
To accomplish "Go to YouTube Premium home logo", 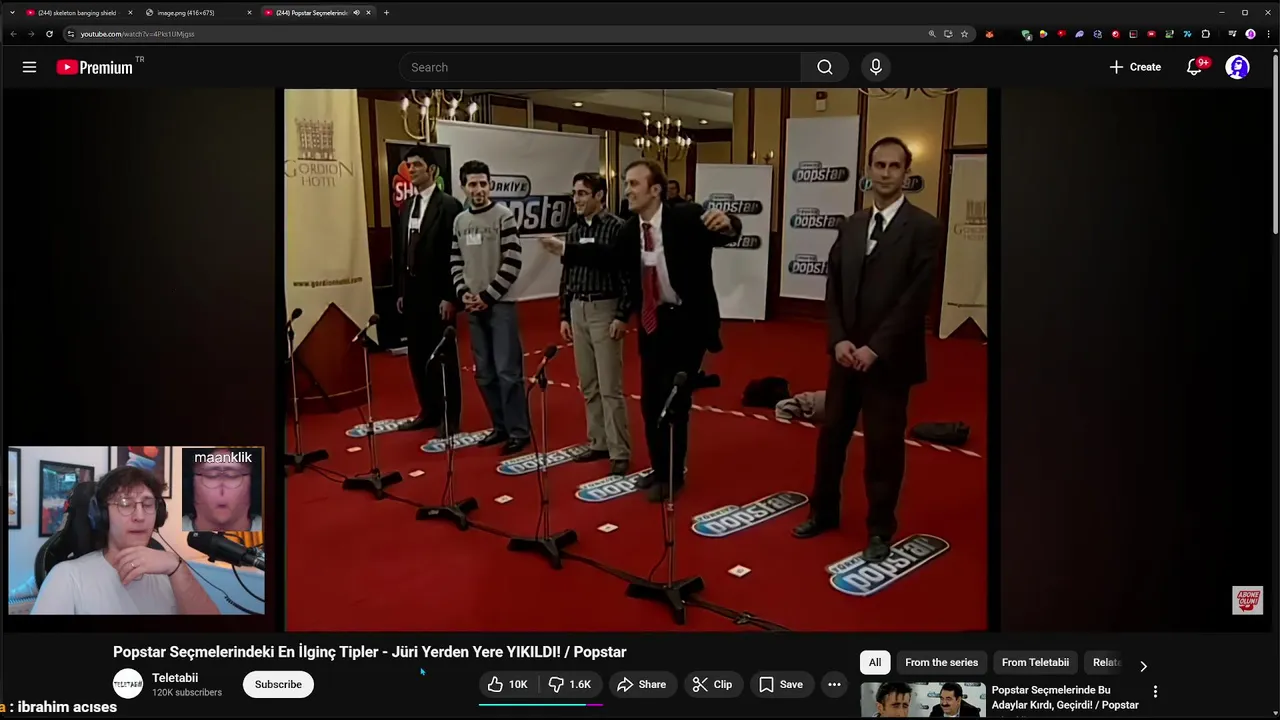I will click(x=94, y=67).
